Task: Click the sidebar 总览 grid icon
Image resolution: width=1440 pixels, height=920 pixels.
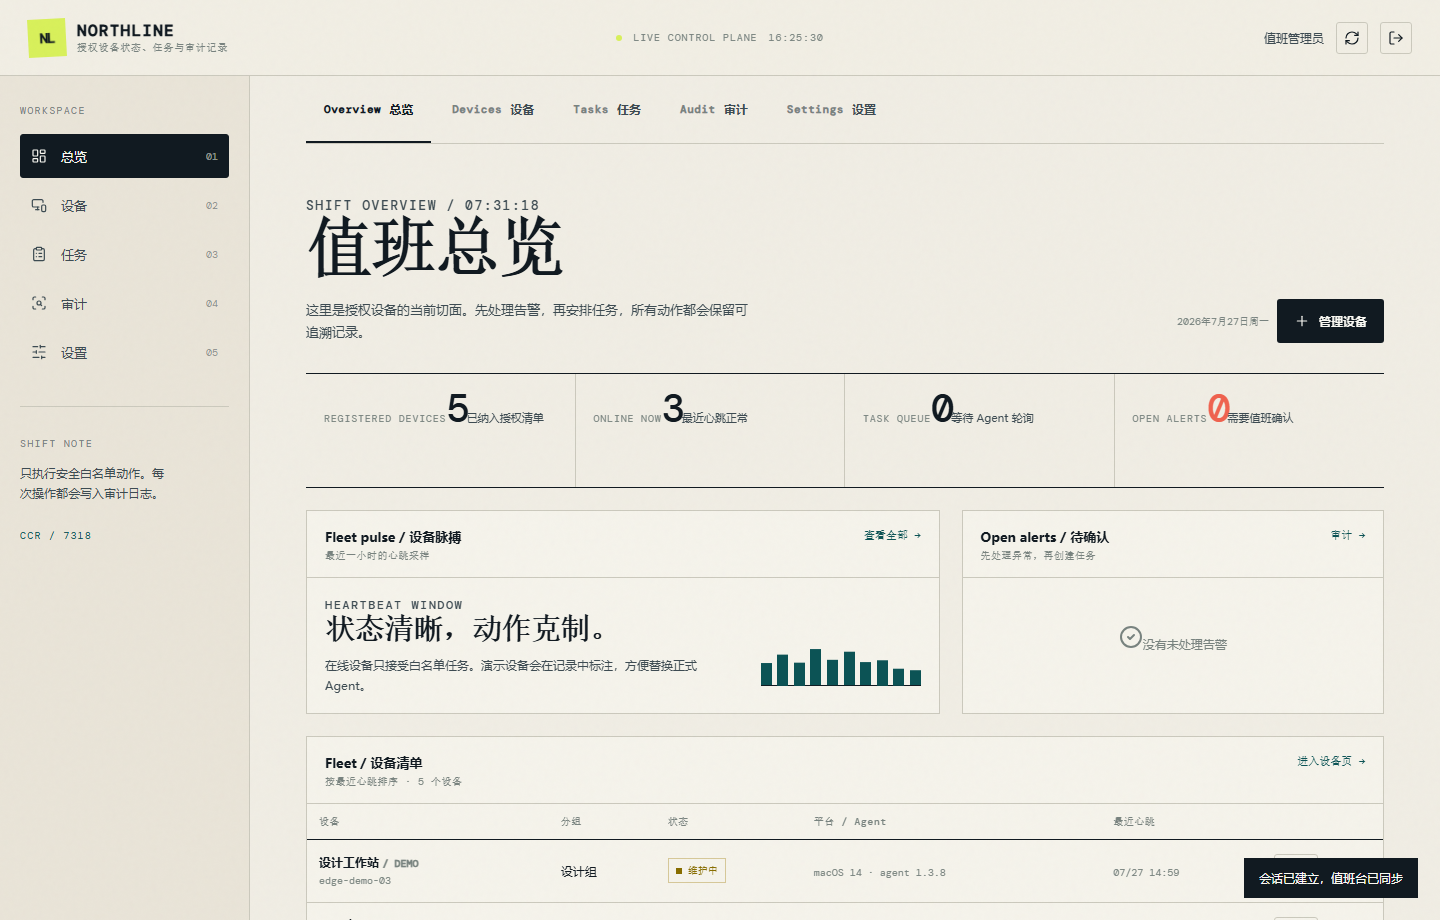Action: (x=39, y=156)
